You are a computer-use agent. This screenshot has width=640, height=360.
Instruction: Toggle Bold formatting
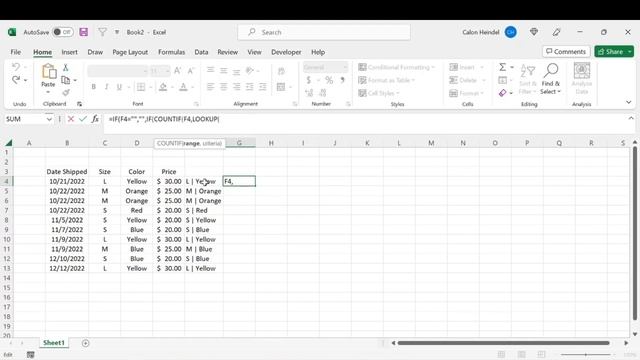pyautogui.click(x=93, y=87)
